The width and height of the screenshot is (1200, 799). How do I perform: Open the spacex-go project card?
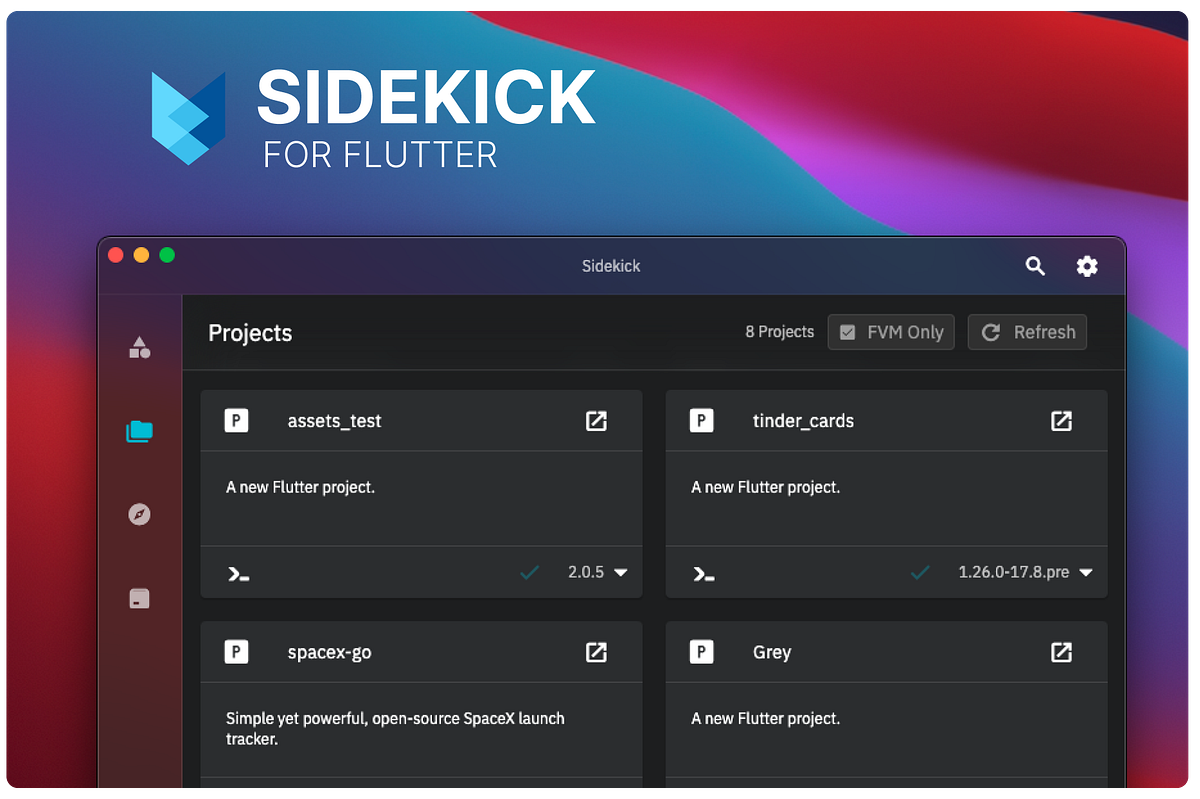(x=330, y=651)
